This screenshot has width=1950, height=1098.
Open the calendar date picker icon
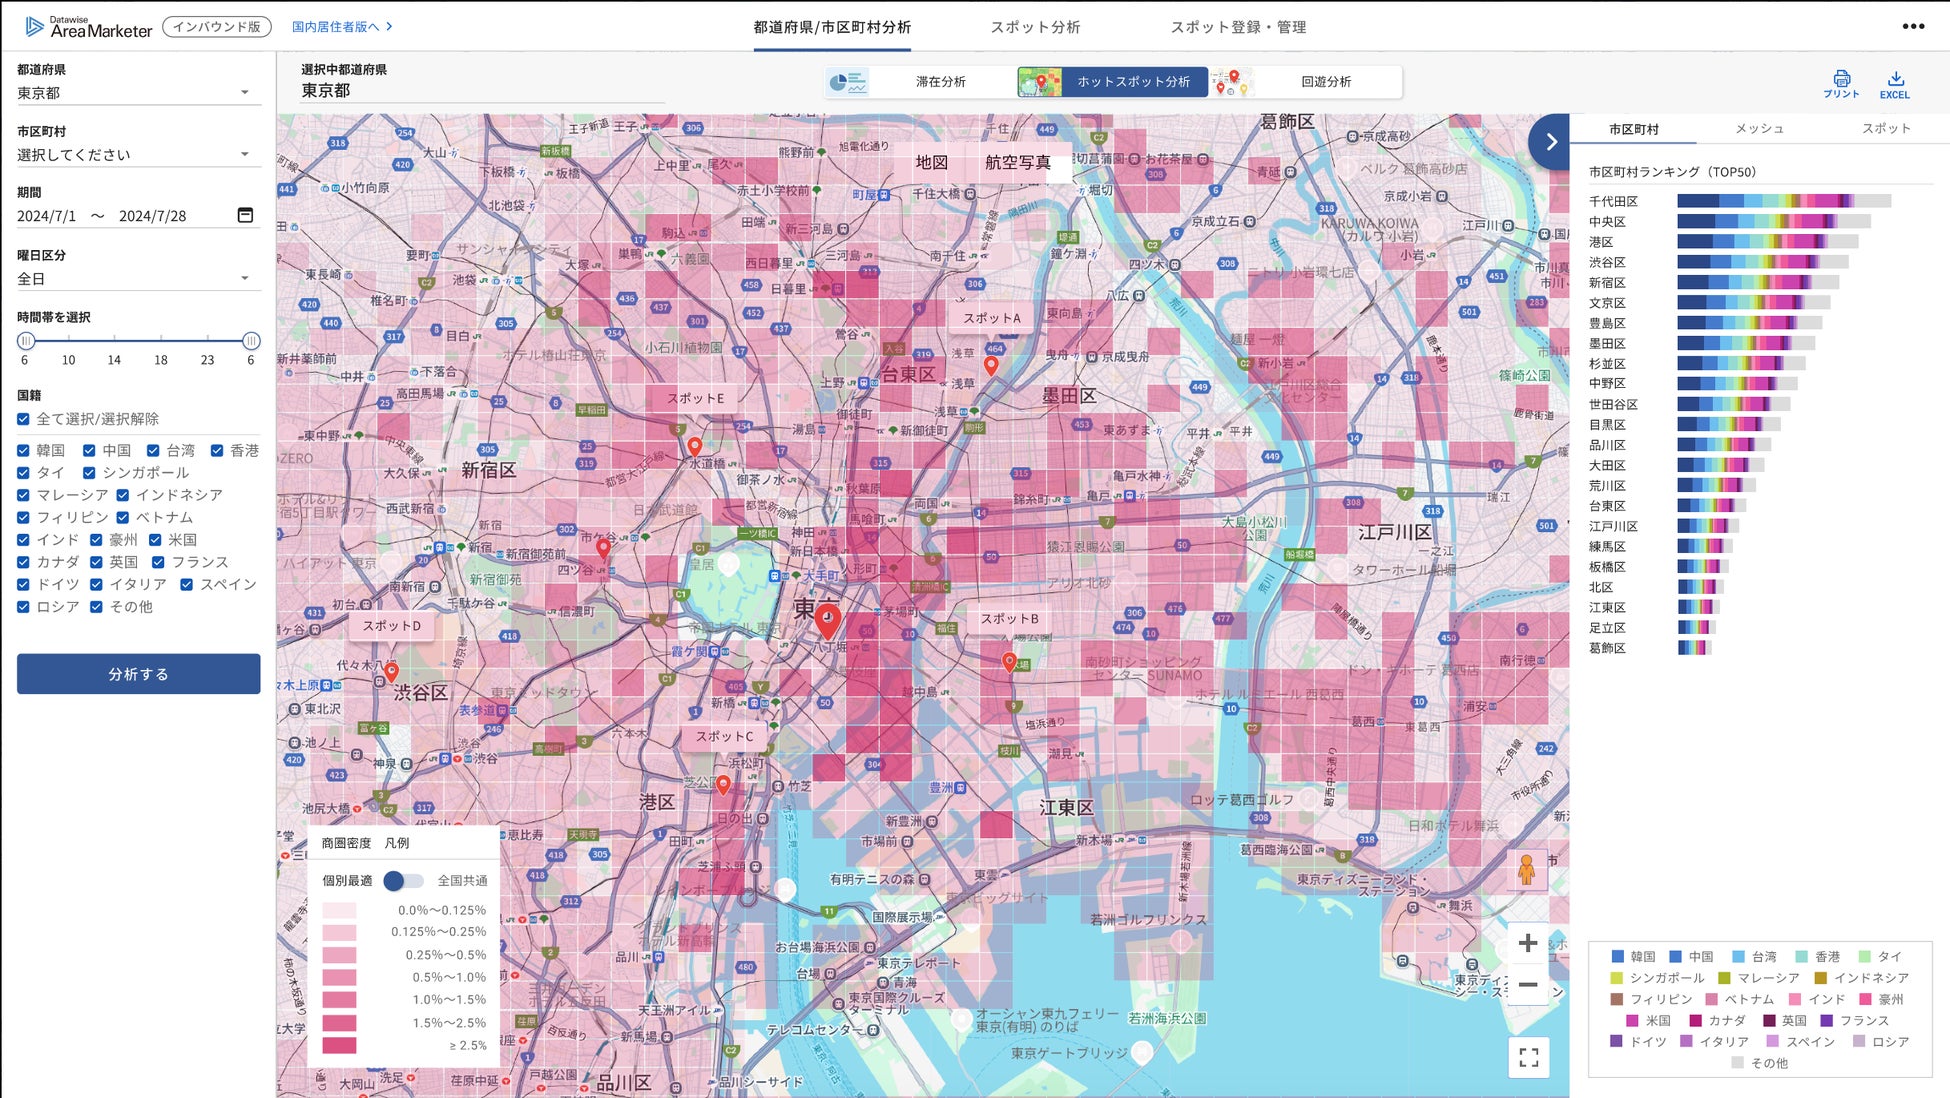pos(245,215)
